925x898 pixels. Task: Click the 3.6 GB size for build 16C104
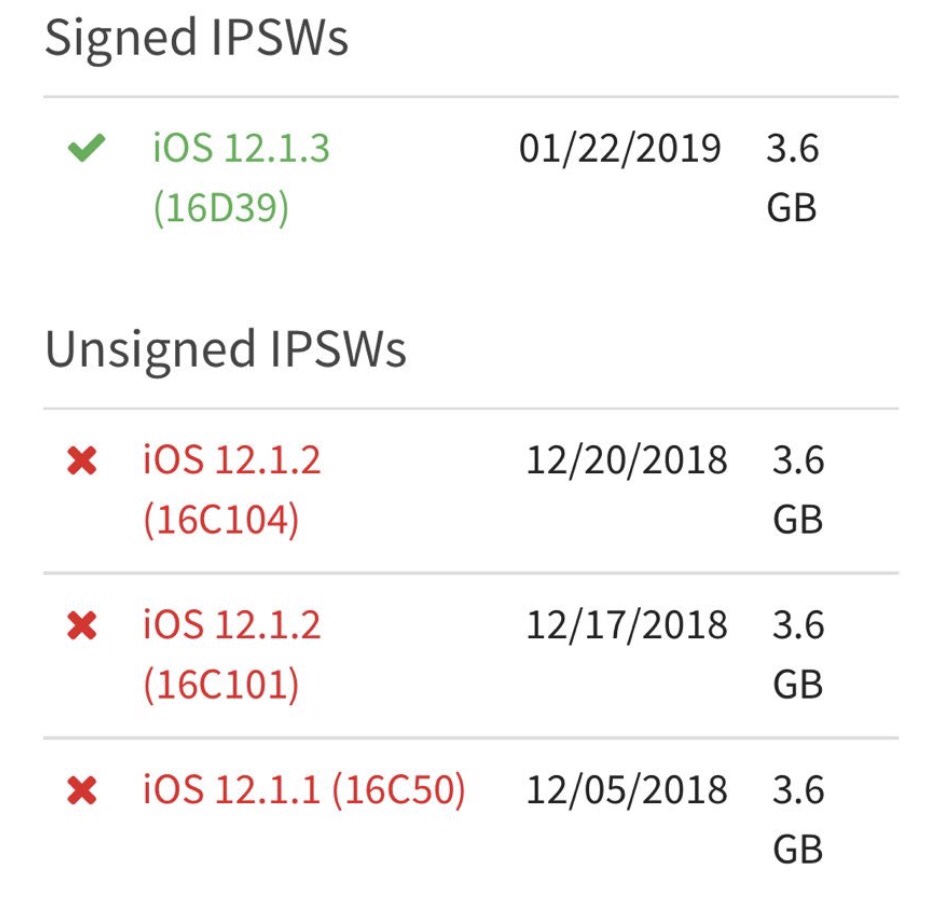pos(797,490)
